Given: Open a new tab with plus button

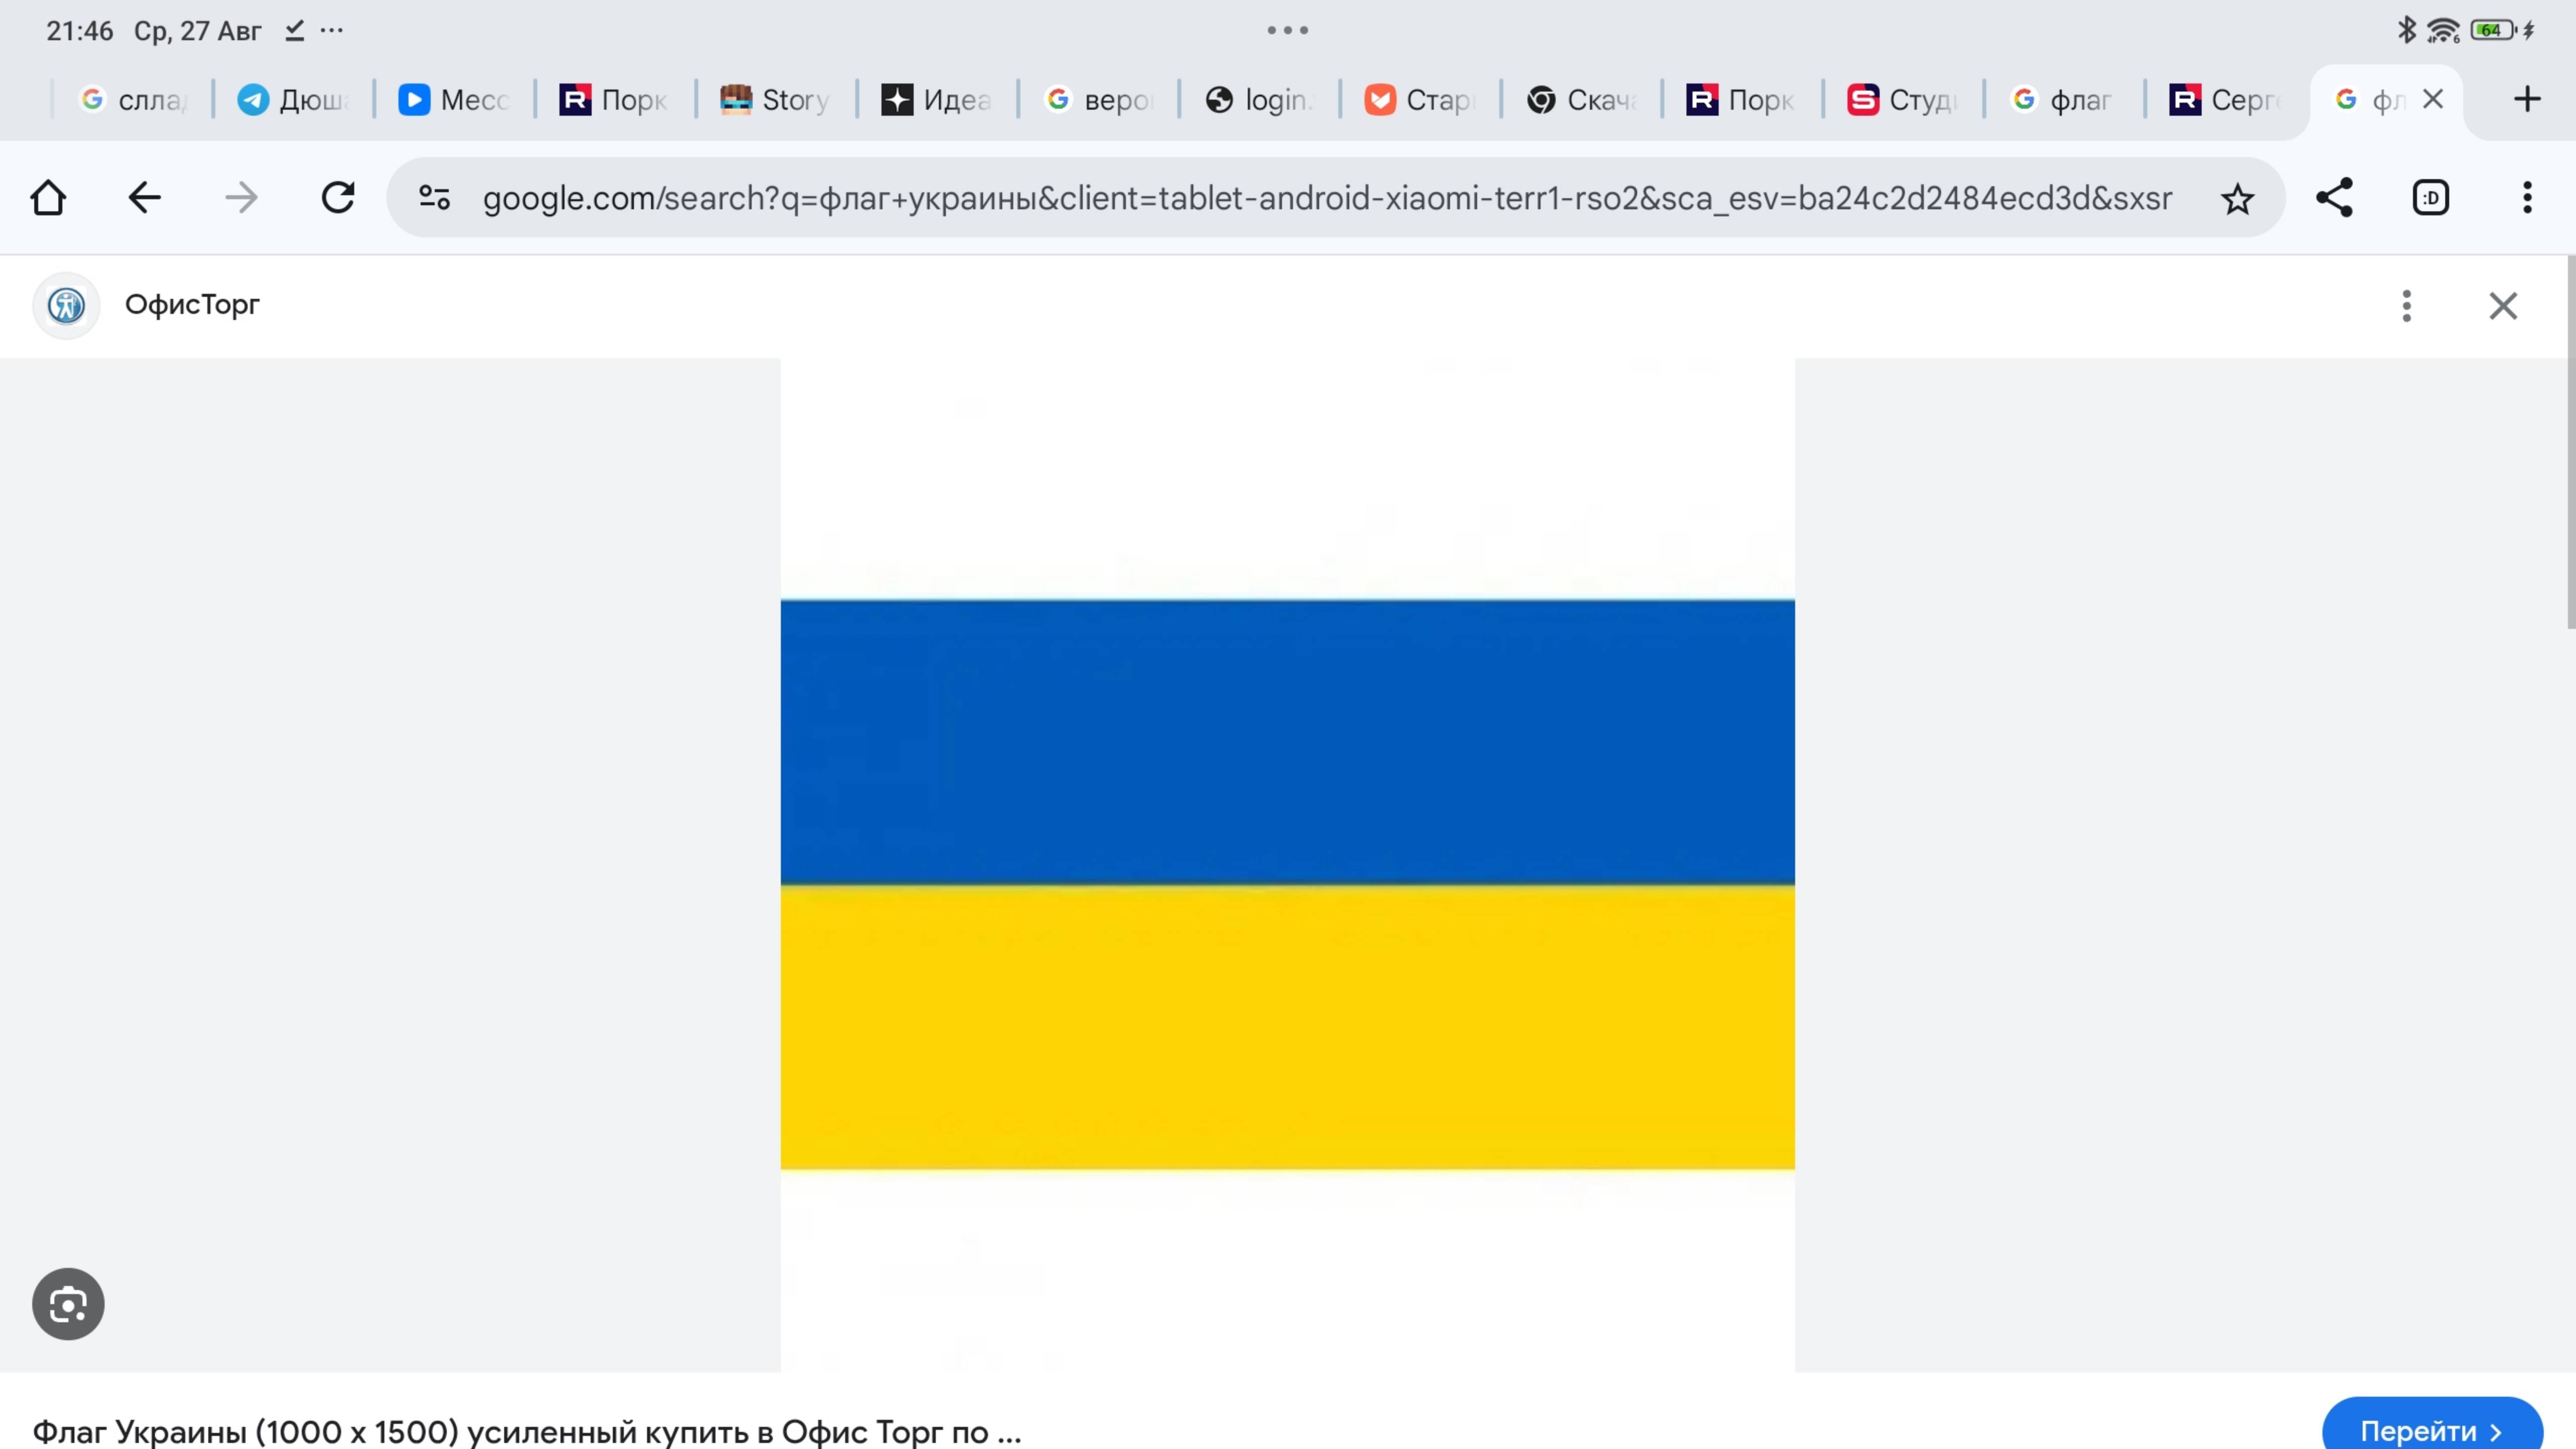Looking at the screenshot, I should pyautogui.click(x=2528, y=99).
